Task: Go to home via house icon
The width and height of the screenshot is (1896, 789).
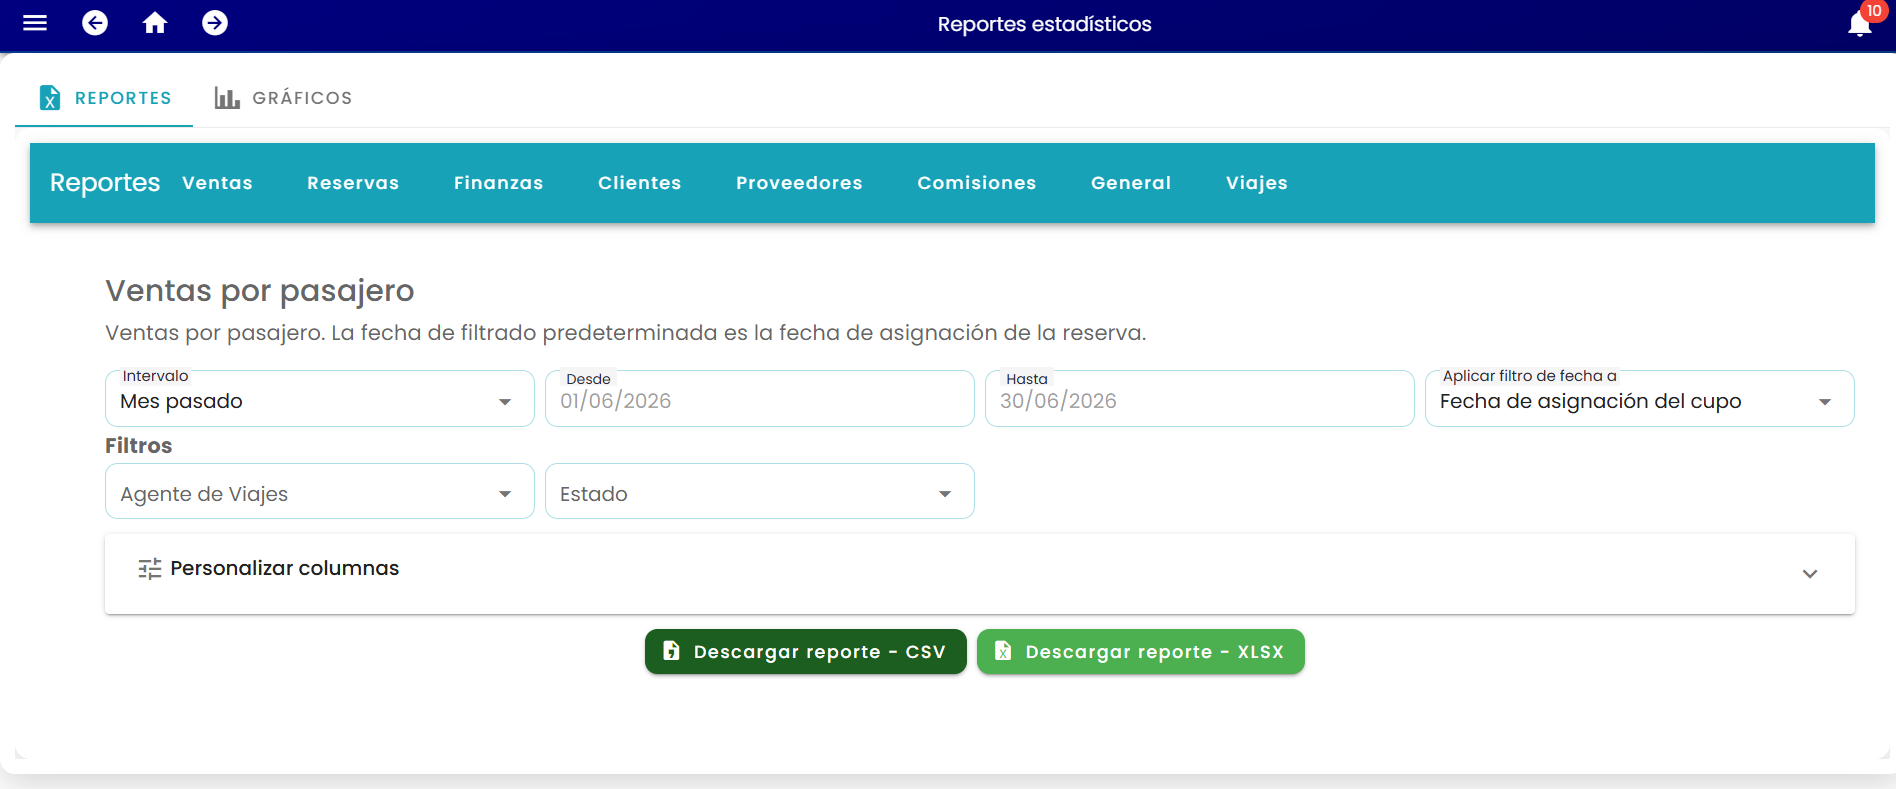Action: click(x=155, y=23)
